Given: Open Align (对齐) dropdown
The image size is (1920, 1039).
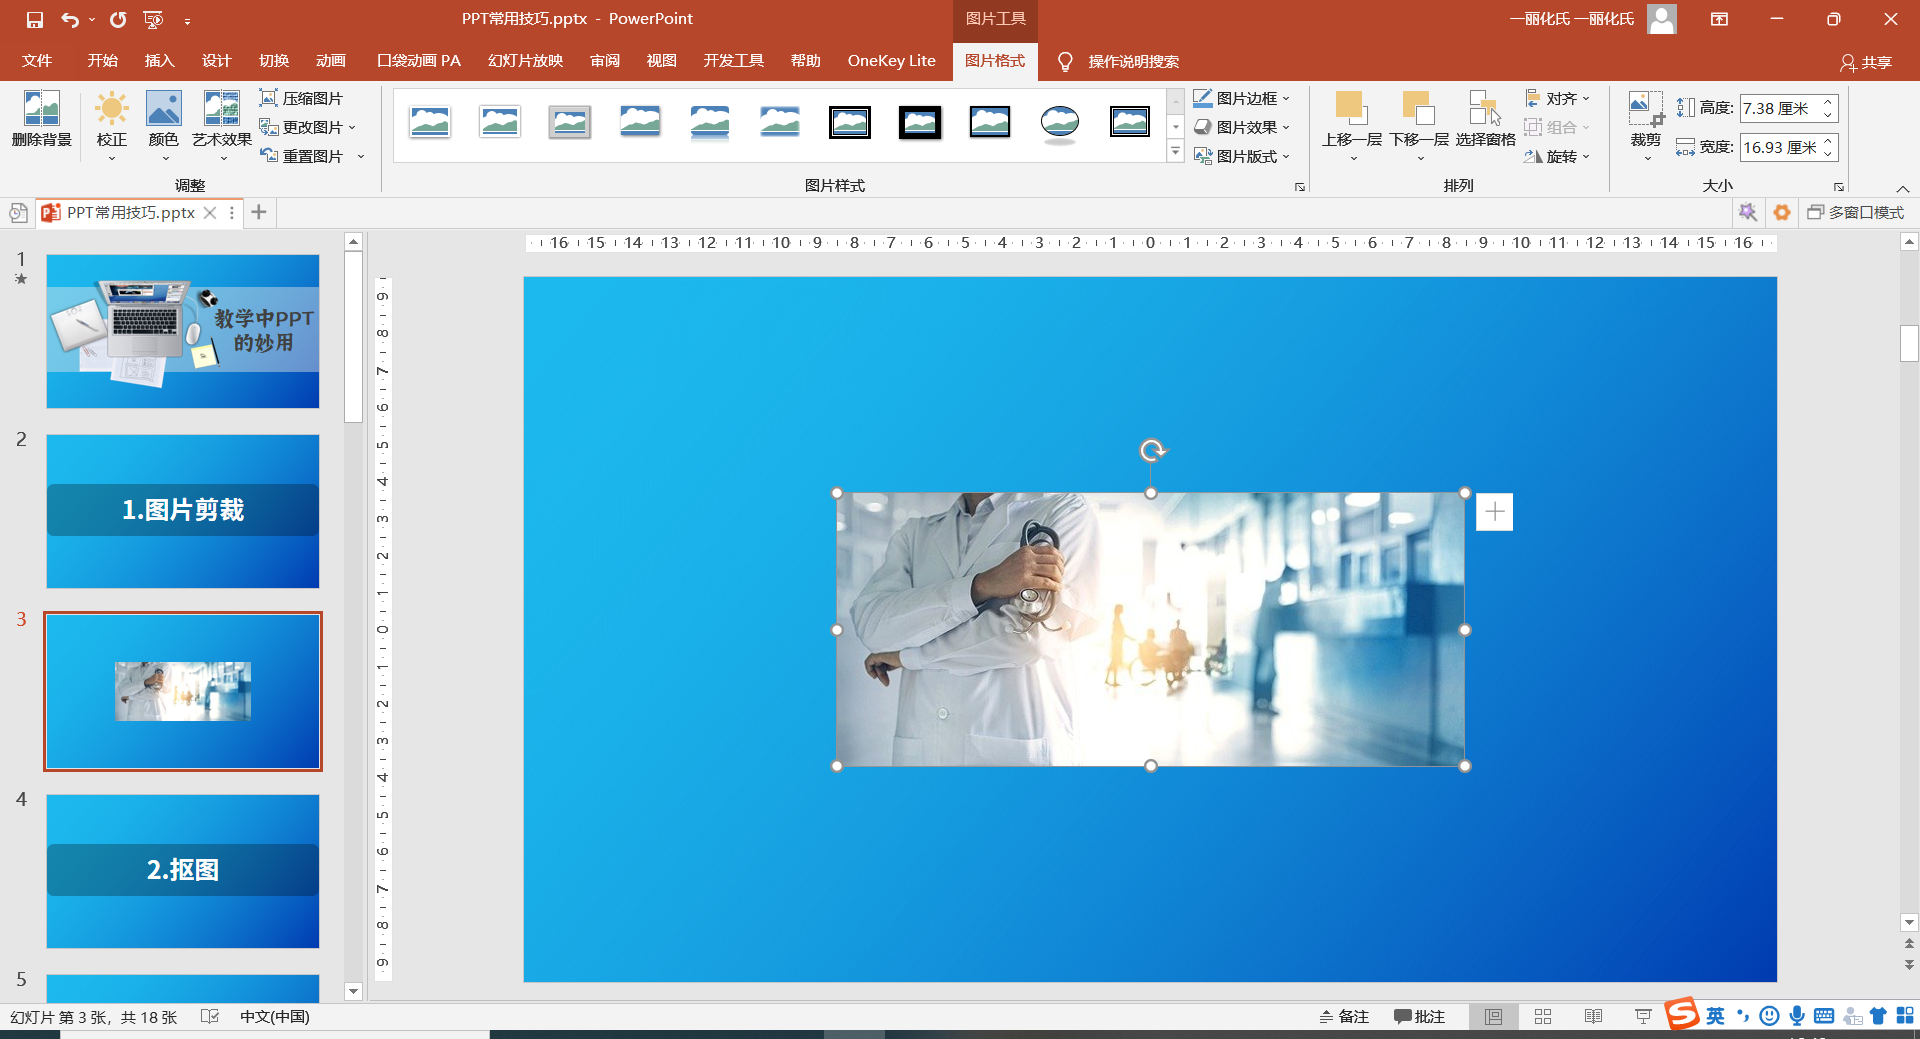Looking at the screenshot, I should (1557, 98).
